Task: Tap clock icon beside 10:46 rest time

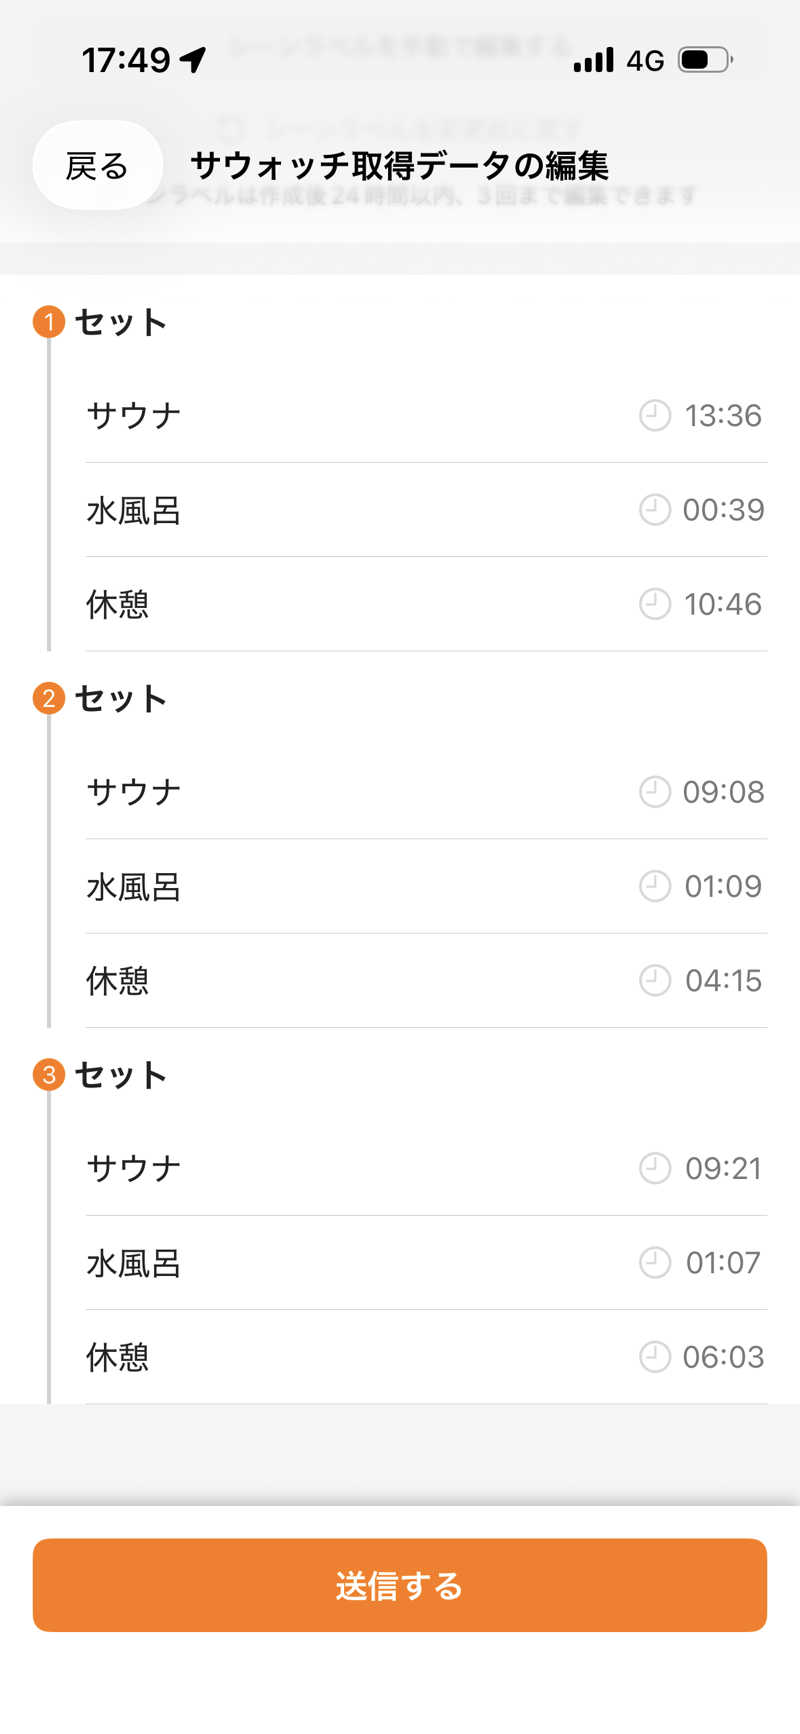Action: coord(654,604)
